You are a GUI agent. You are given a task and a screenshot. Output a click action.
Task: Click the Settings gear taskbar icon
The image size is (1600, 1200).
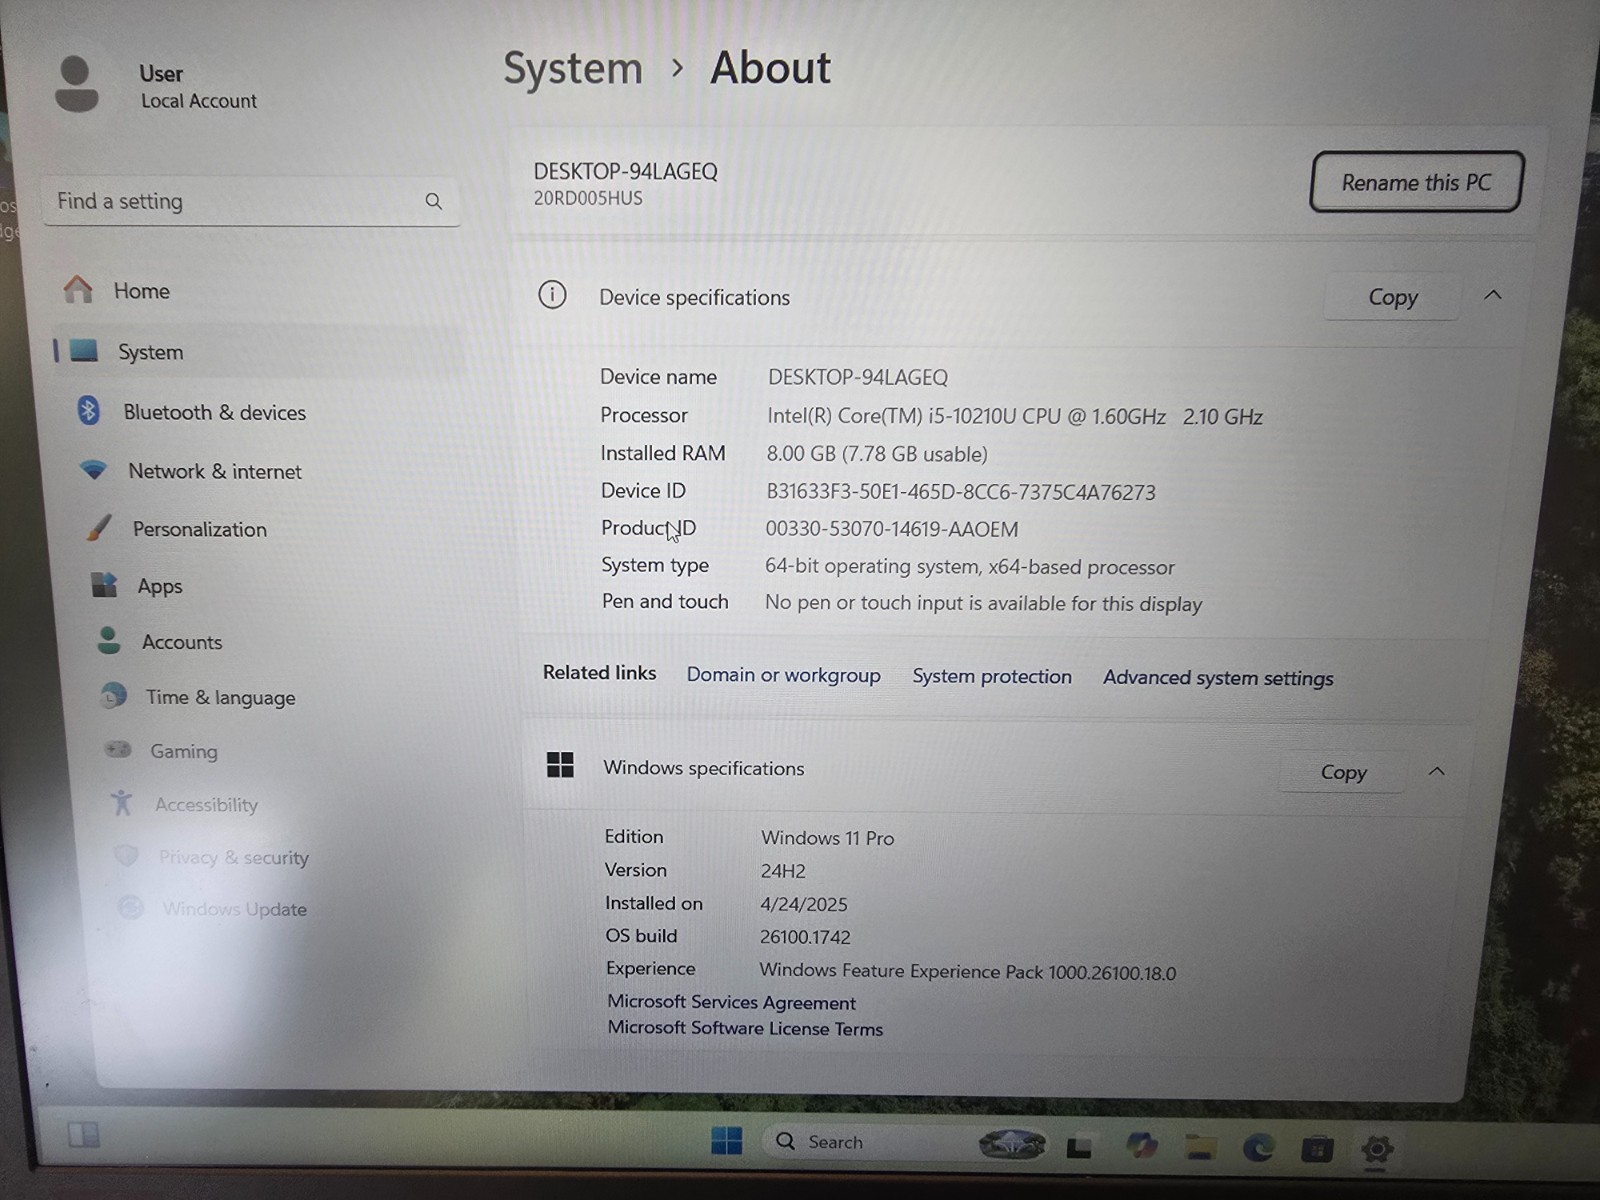pos(1377,1150)
